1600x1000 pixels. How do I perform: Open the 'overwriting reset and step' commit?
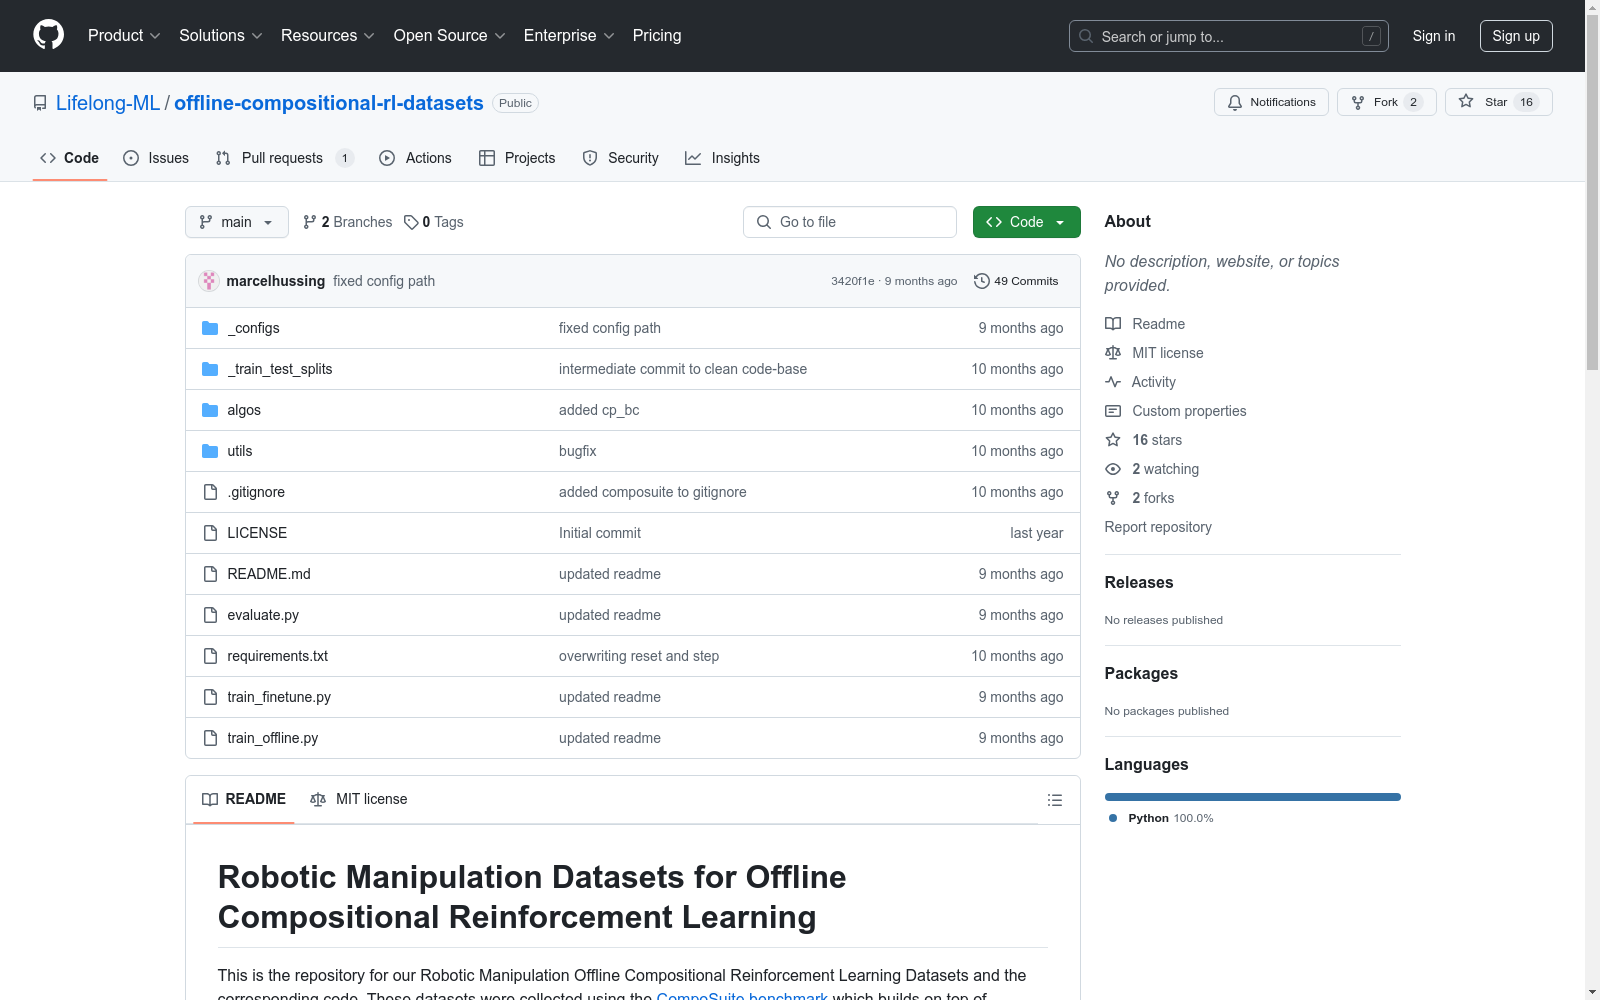click(x=639, y=656)
